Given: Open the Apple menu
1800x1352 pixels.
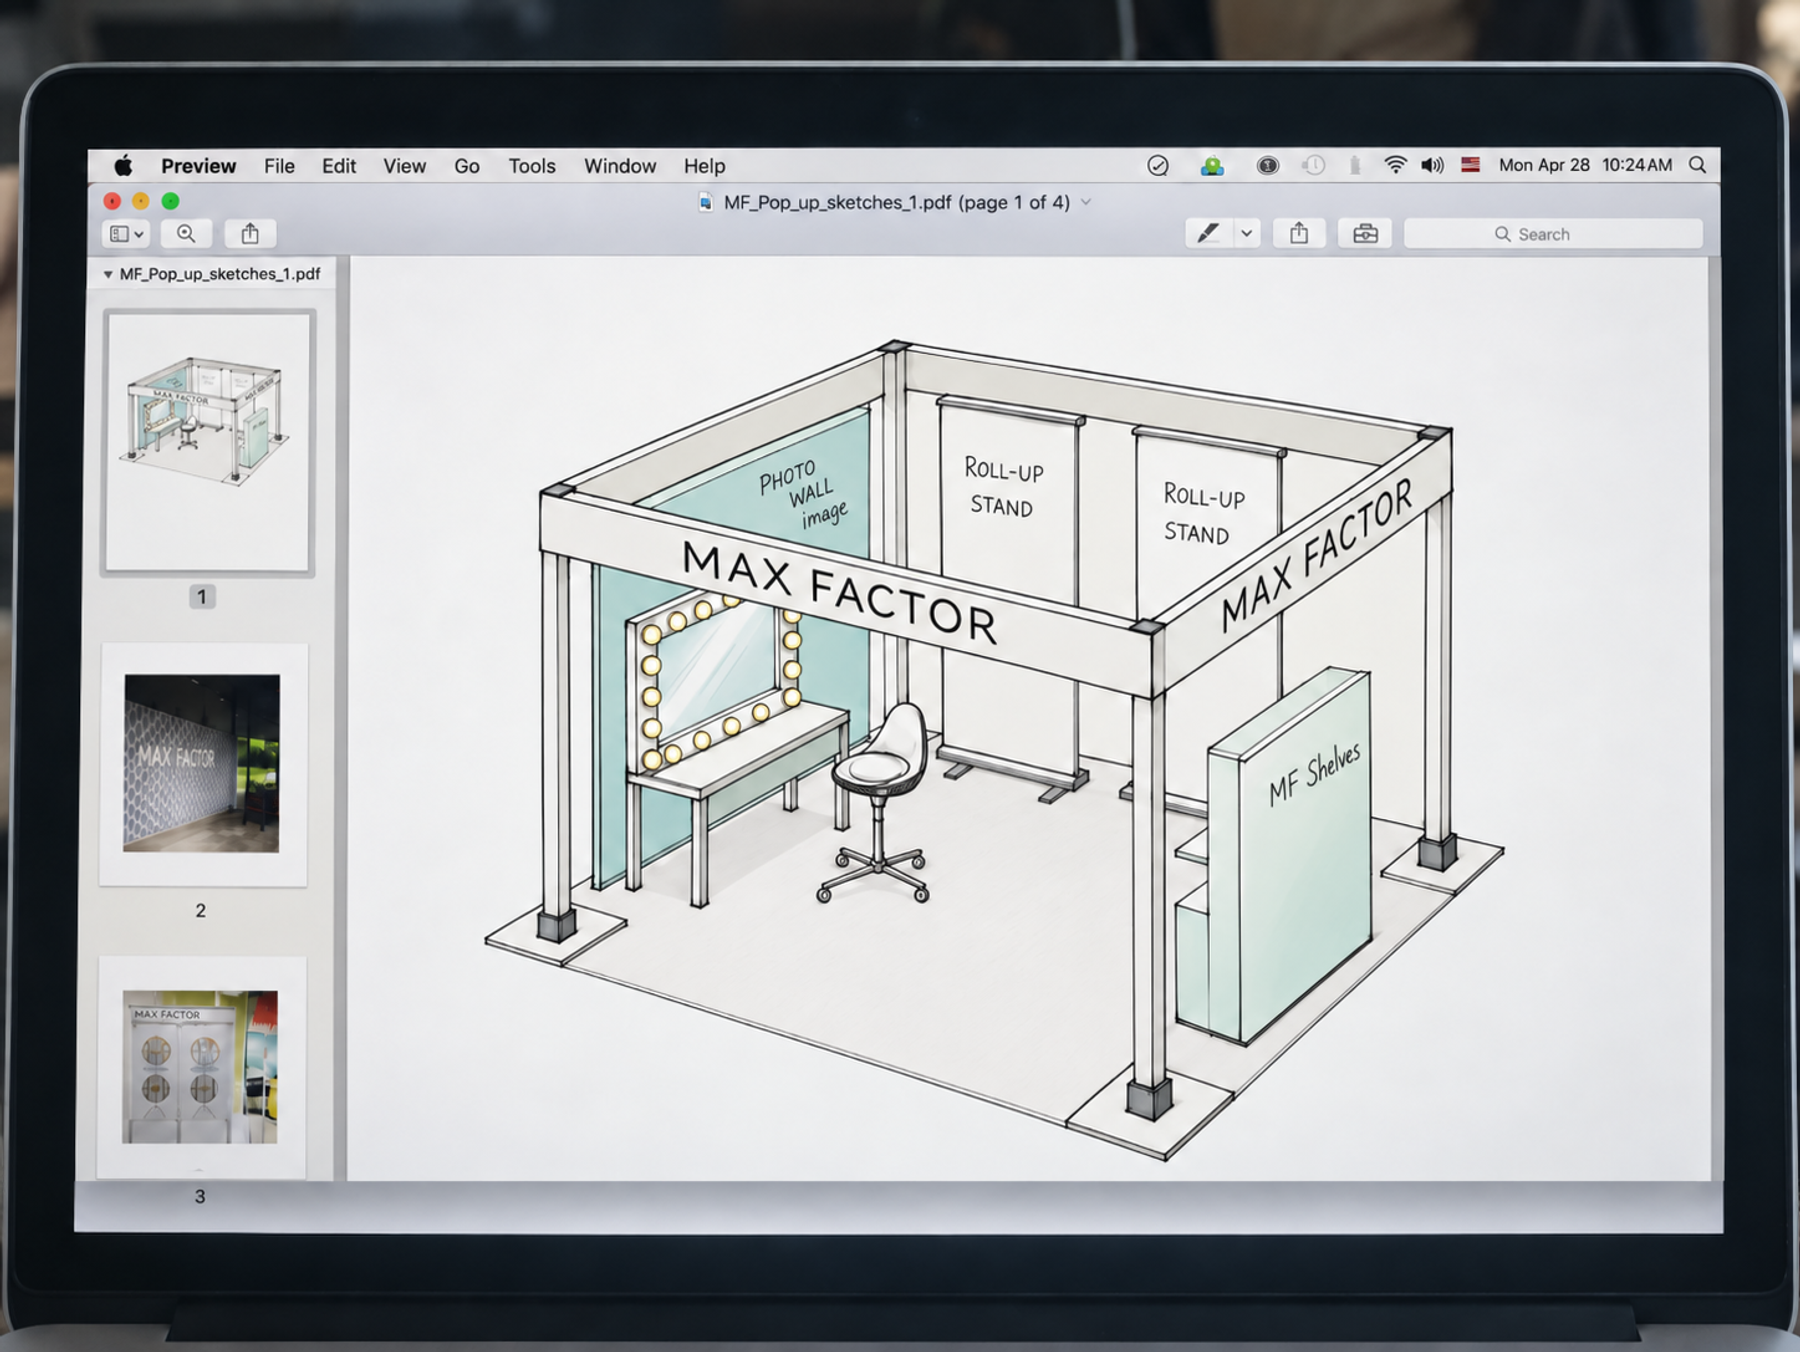Looking at the screenshot, I should [123, 165].
